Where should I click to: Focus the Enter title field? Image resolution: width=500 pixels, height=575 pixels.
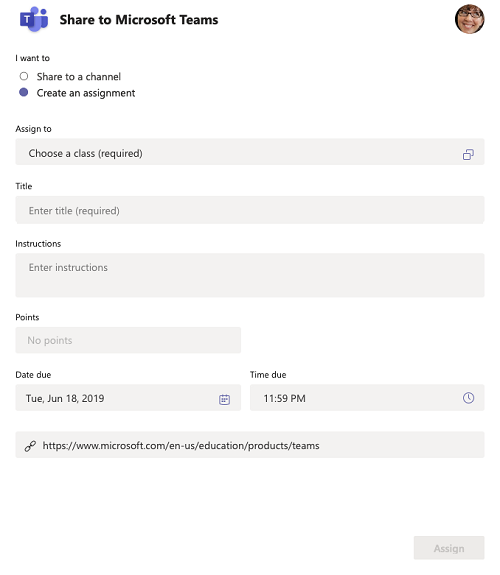(249, 210)
